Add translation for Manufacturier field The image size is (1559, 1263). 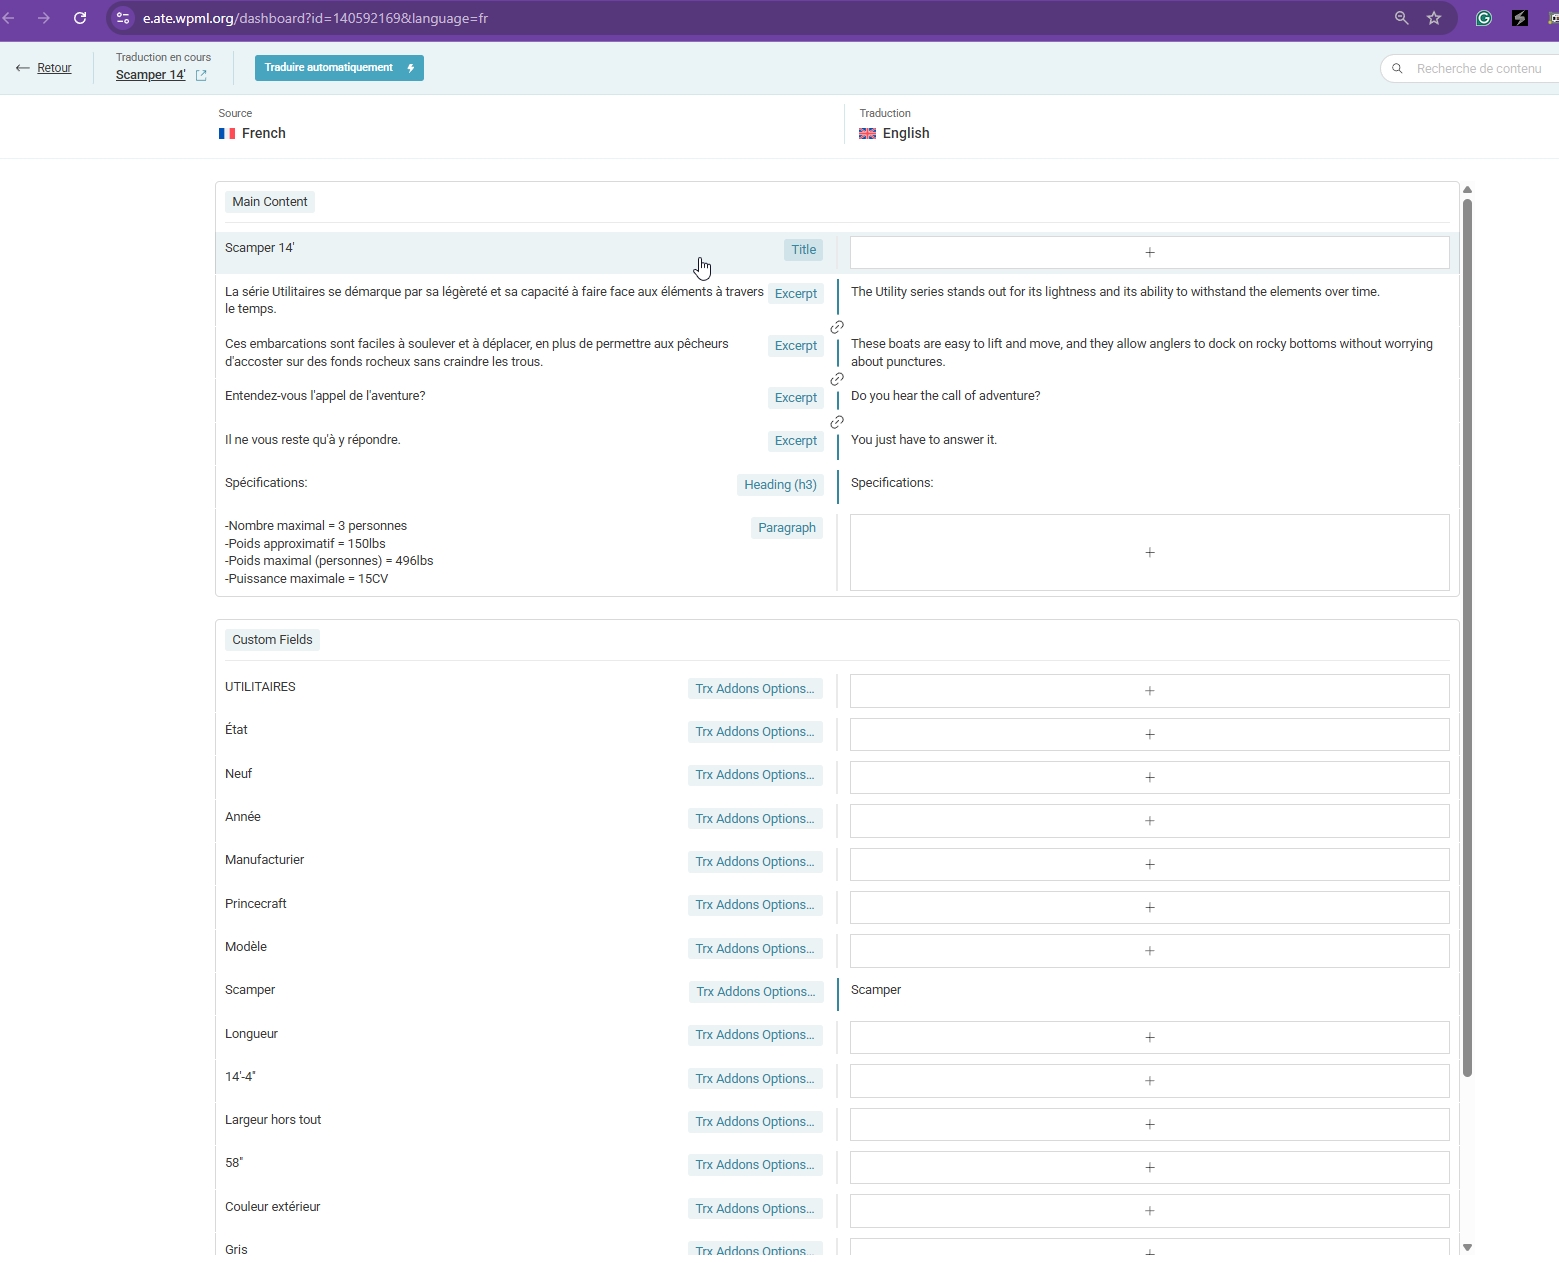pos(1149,864)
